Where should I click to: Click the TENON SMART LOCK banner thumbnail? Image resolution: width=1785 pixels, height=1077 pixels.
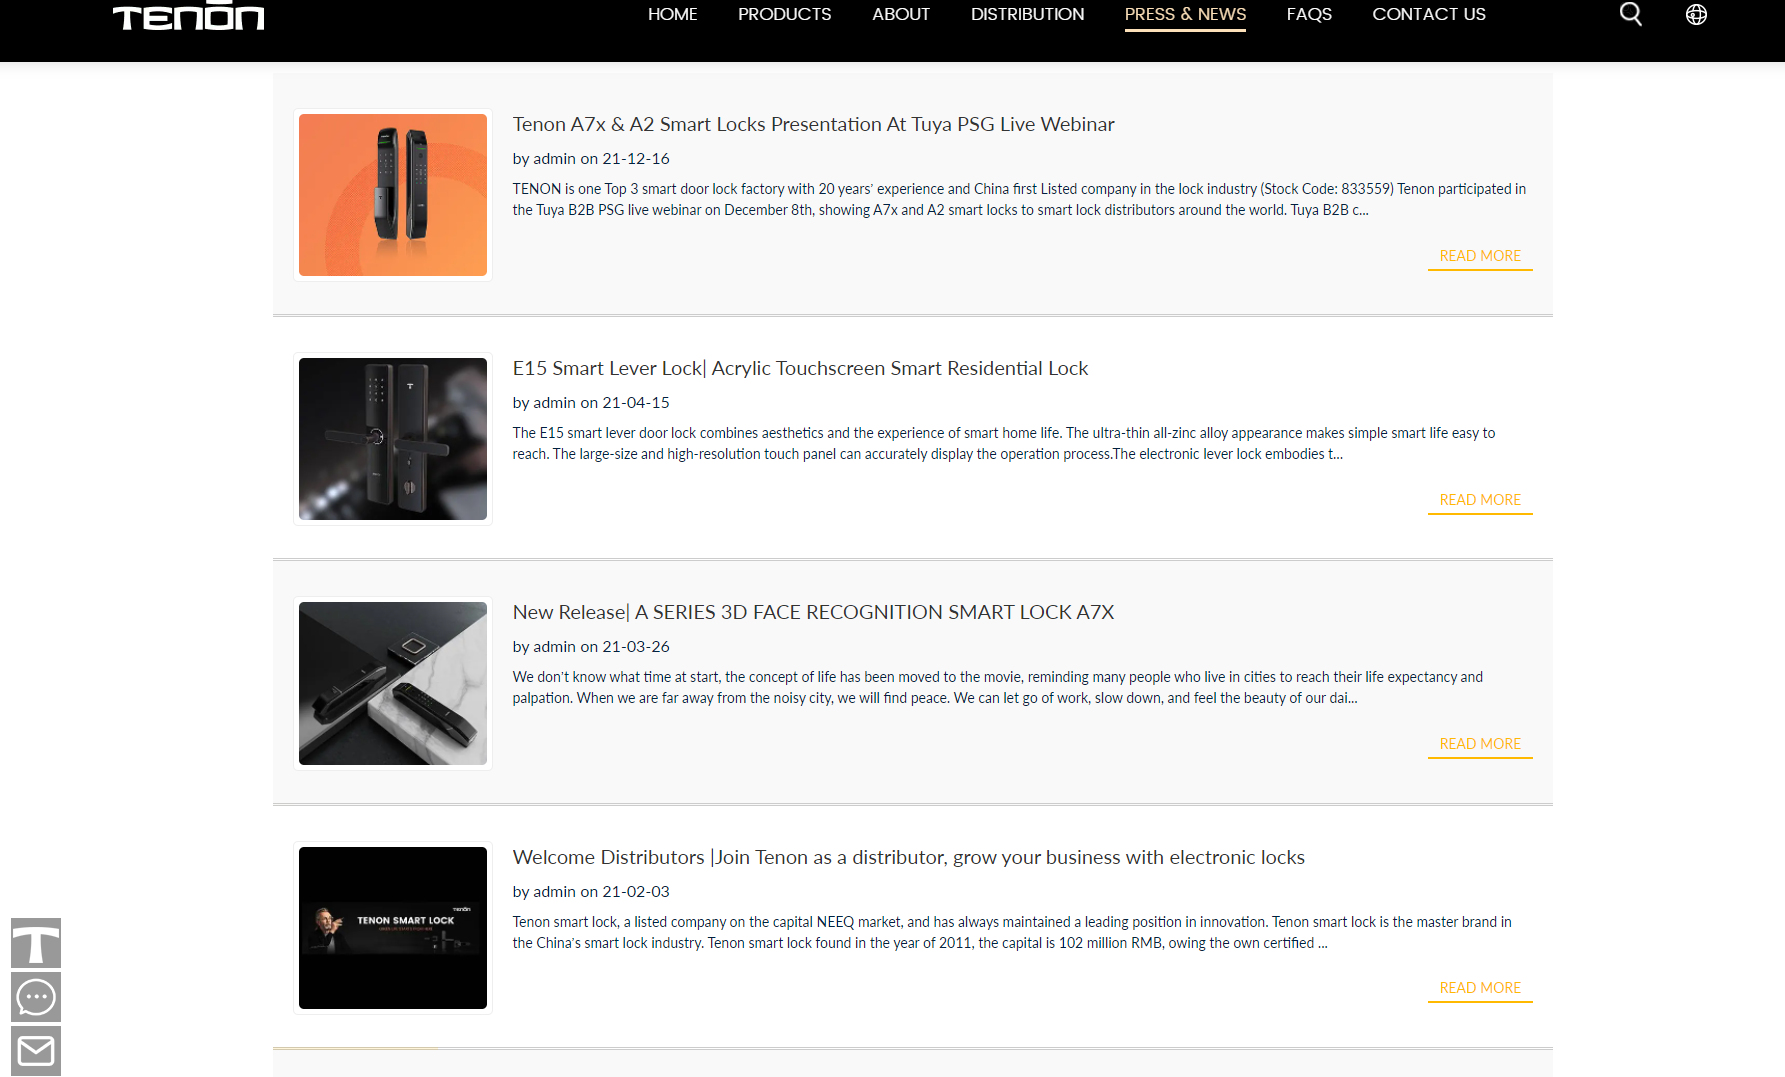[x=393, y=928]
